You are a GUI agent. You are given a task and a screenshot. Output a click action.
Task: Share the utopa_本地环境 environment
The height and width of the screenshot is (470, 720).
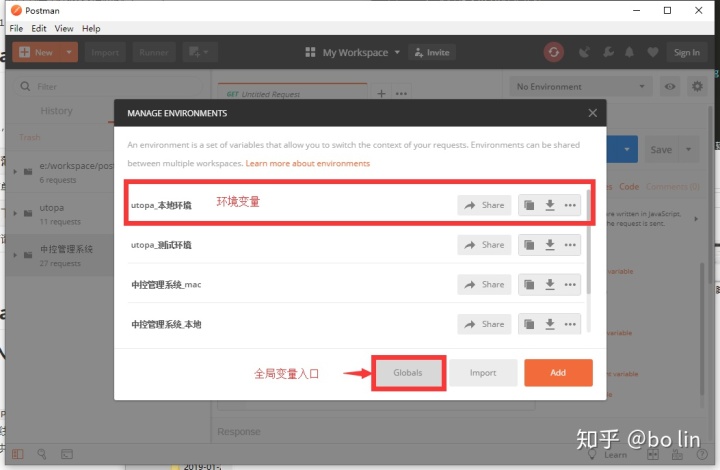[484, 205]
